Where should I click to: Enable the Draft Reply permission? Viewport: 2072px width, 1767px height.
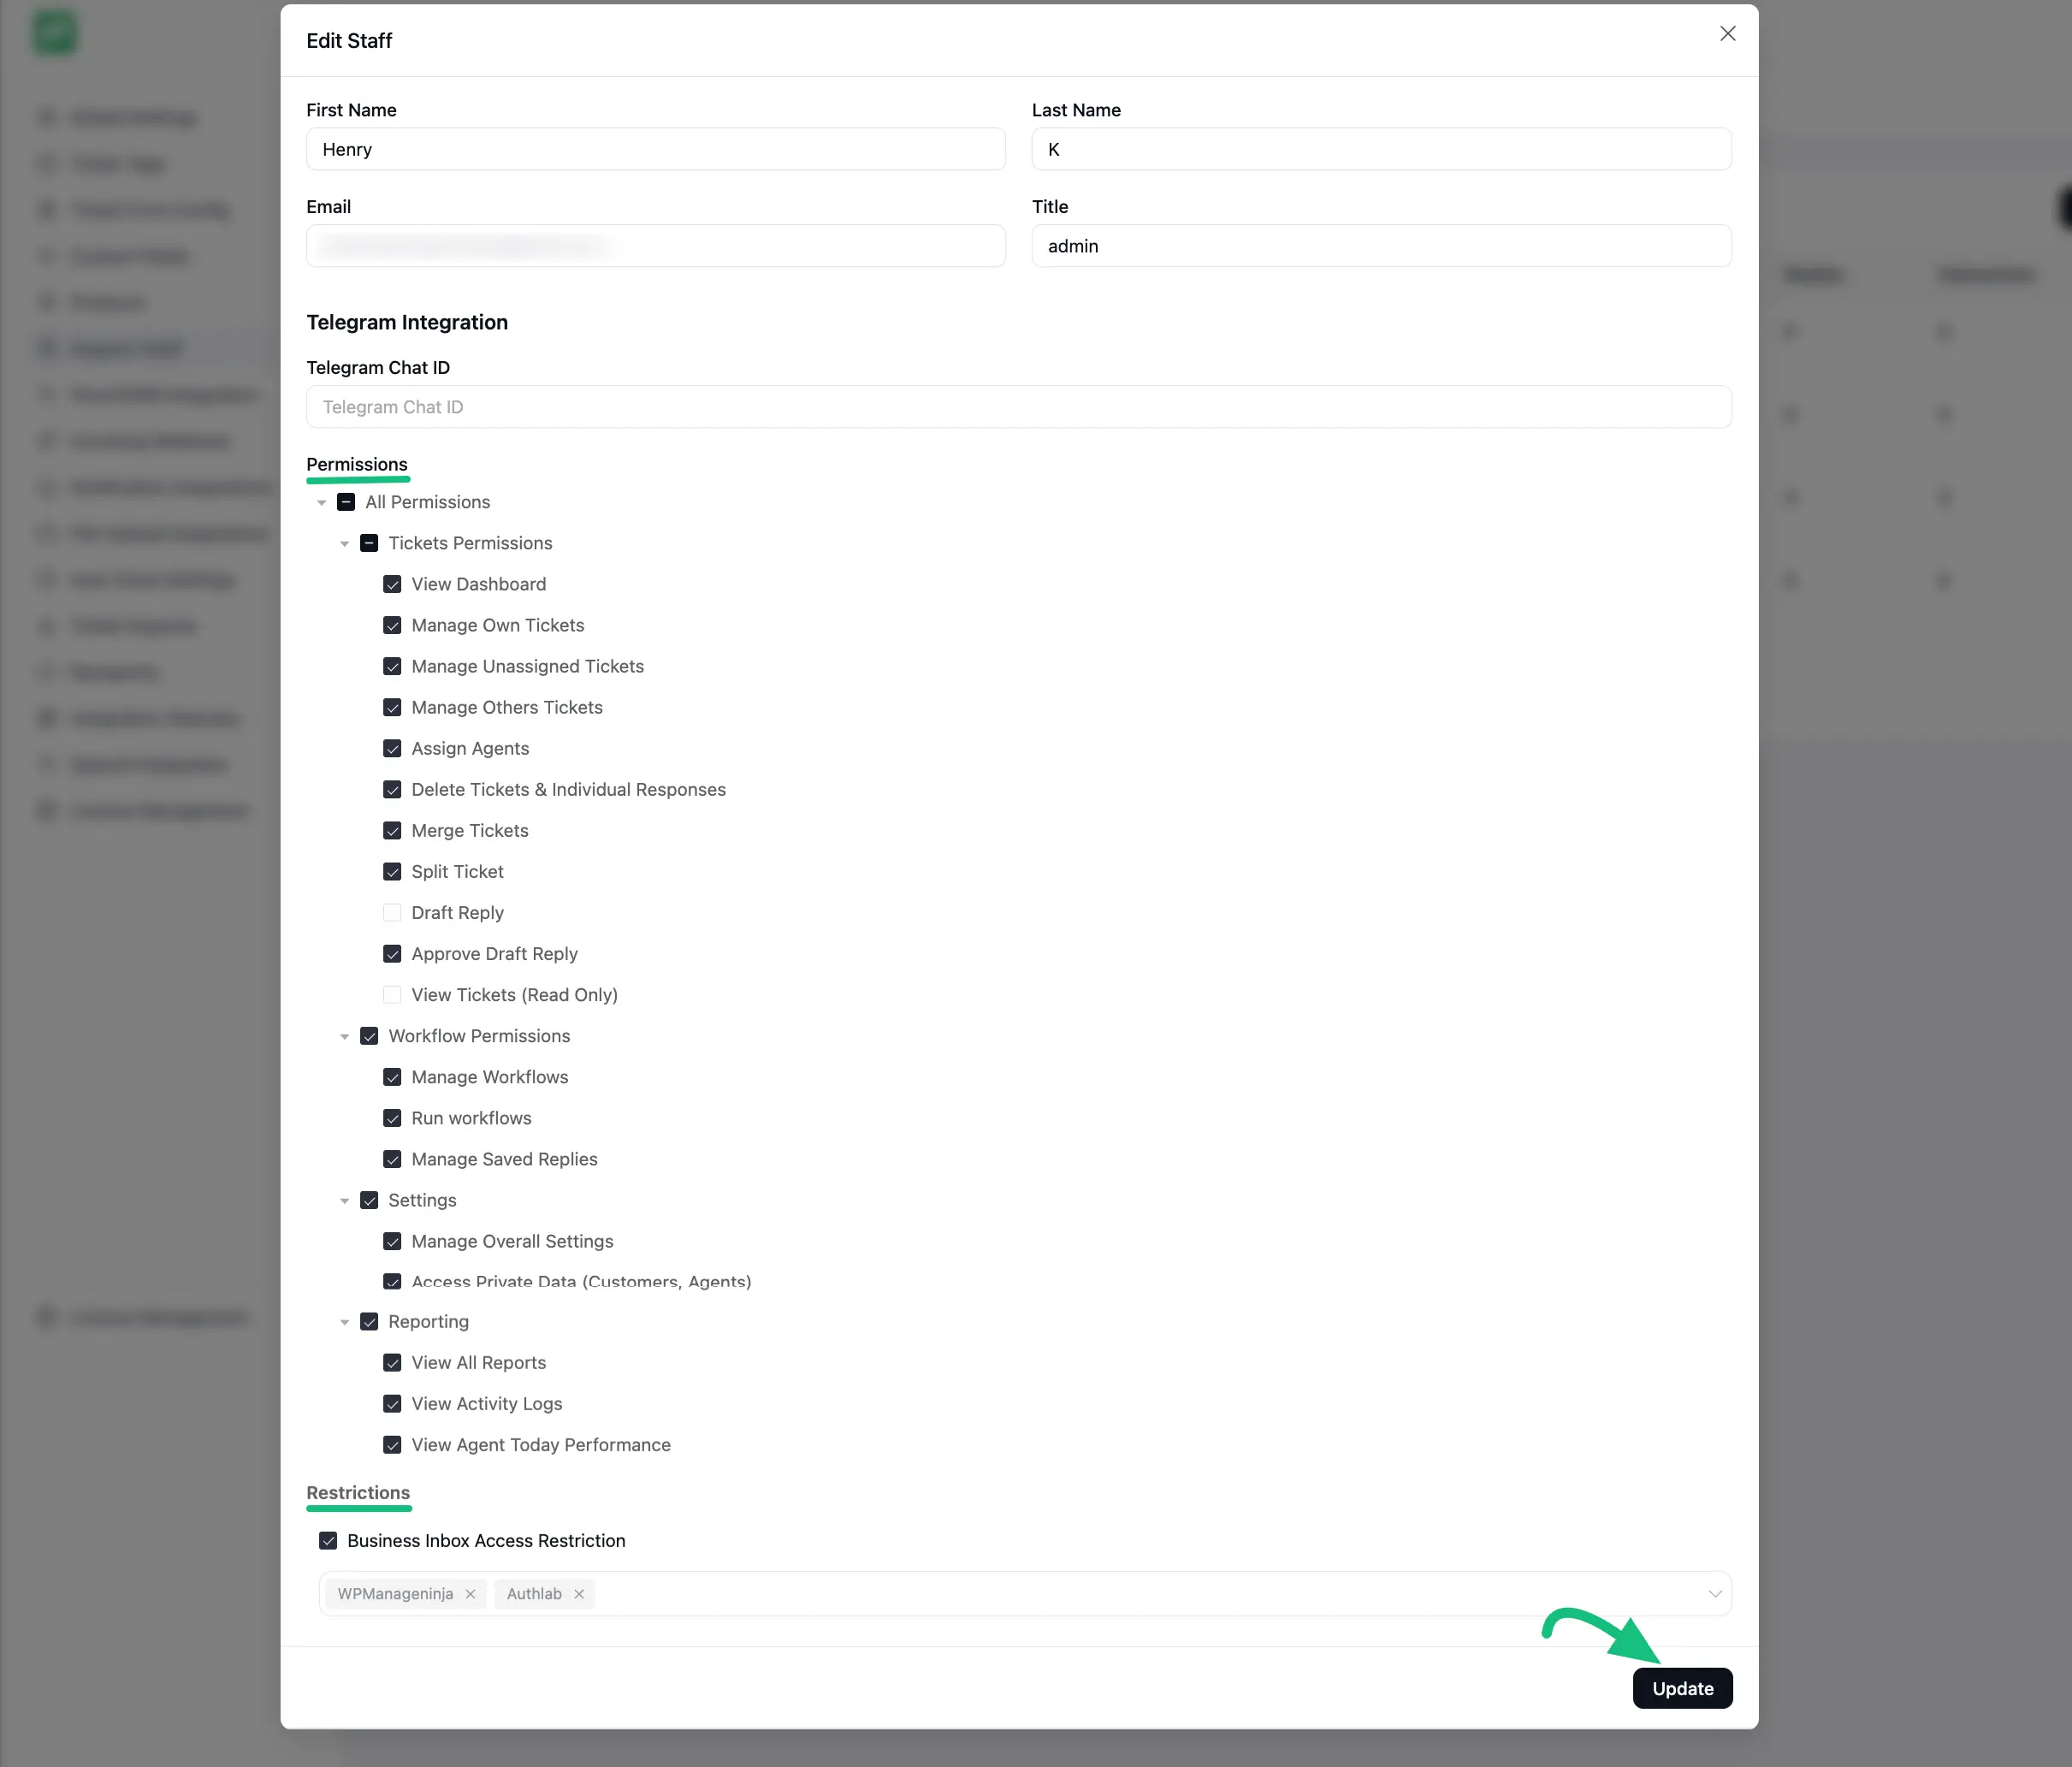[x=391, y=912]
